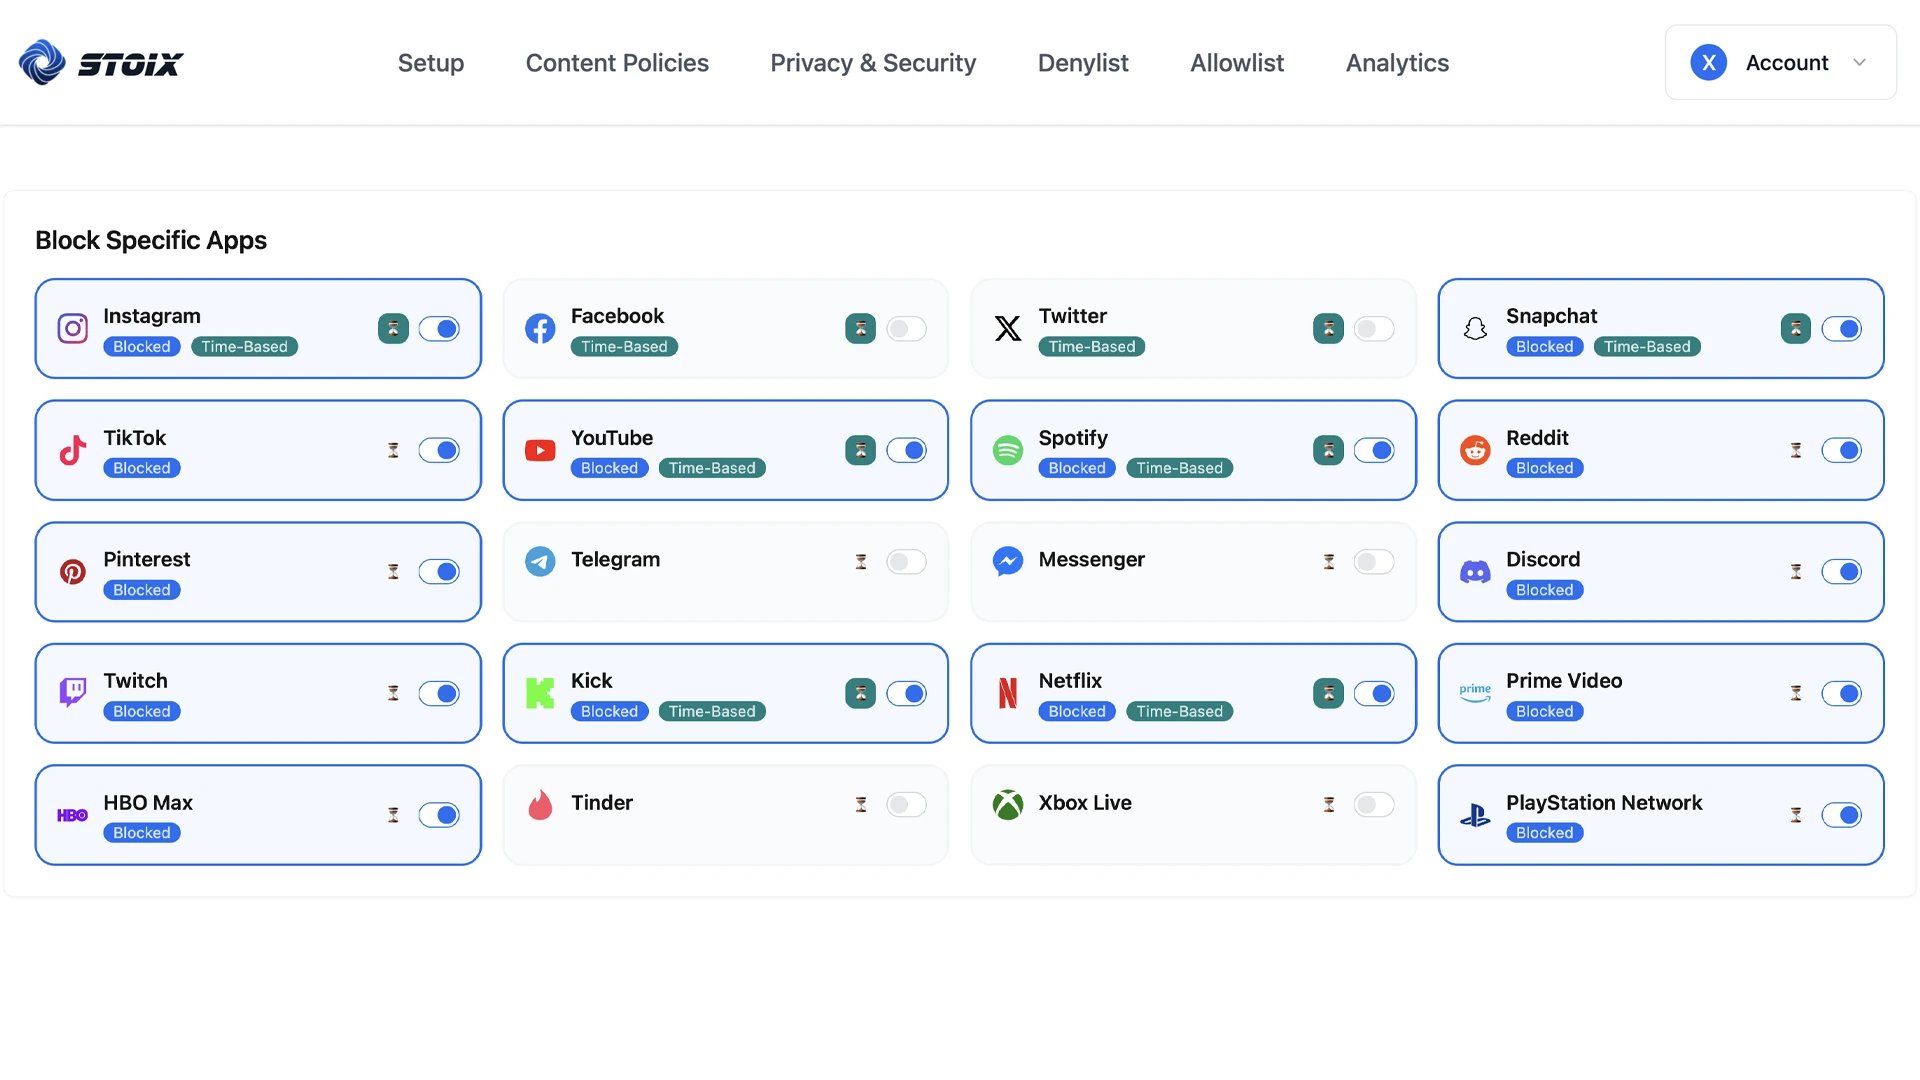
Task: Disable the TikTok block toggle
Action: point(440,450)
